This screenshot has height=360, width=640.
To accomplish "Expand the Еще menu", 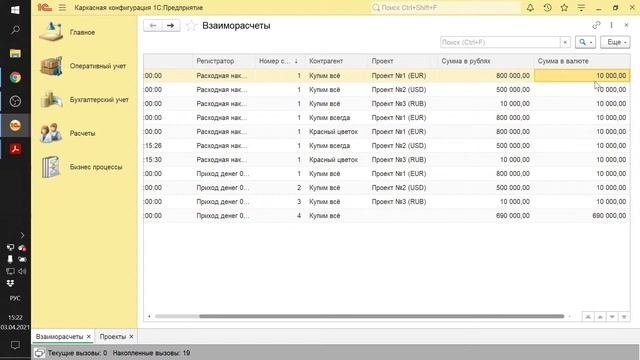I will click(615, 42).
